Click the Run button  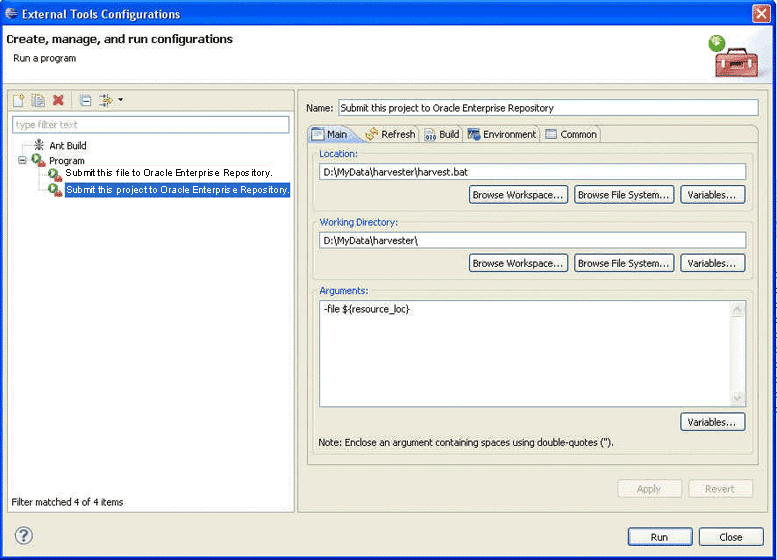660,537
